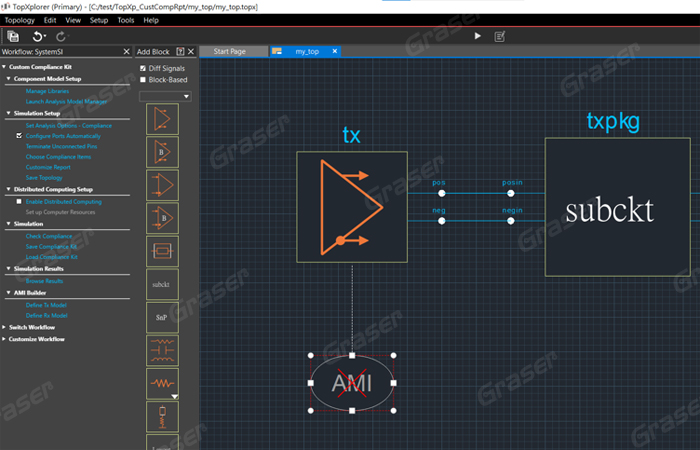Click the neg pin node
700x450 pixels.
442,221
